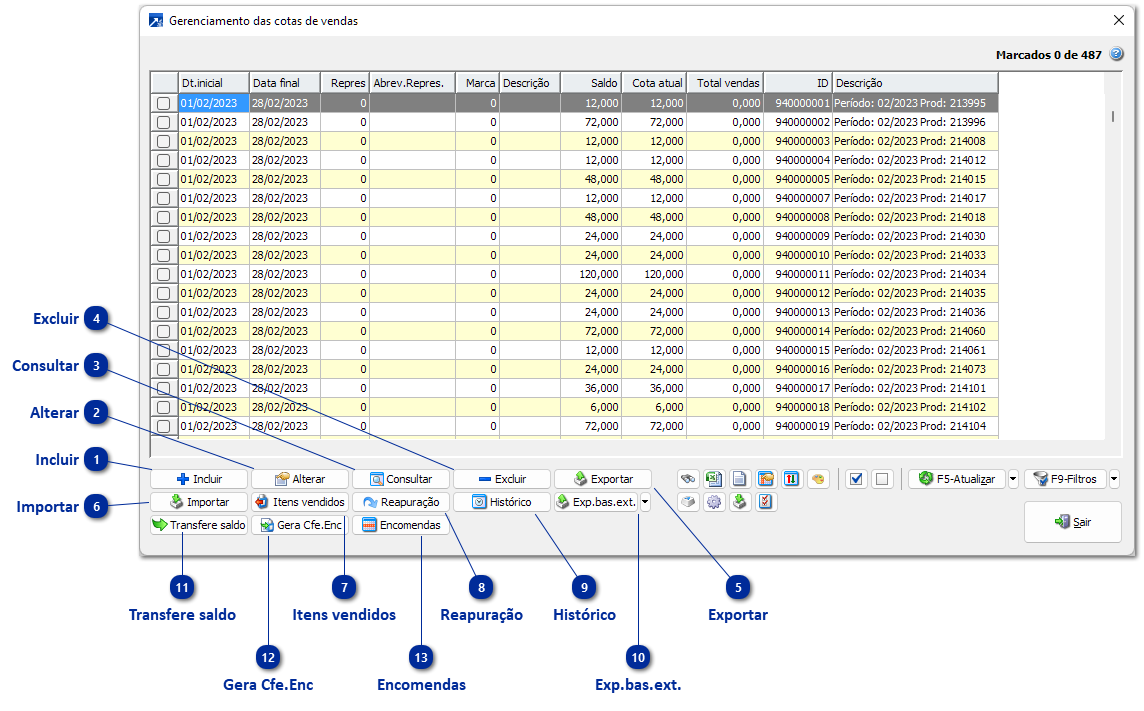This screenshot has width=1144, height=711.
Task: Click the mark-all checked box toolbar button
Action: [855, 479]
